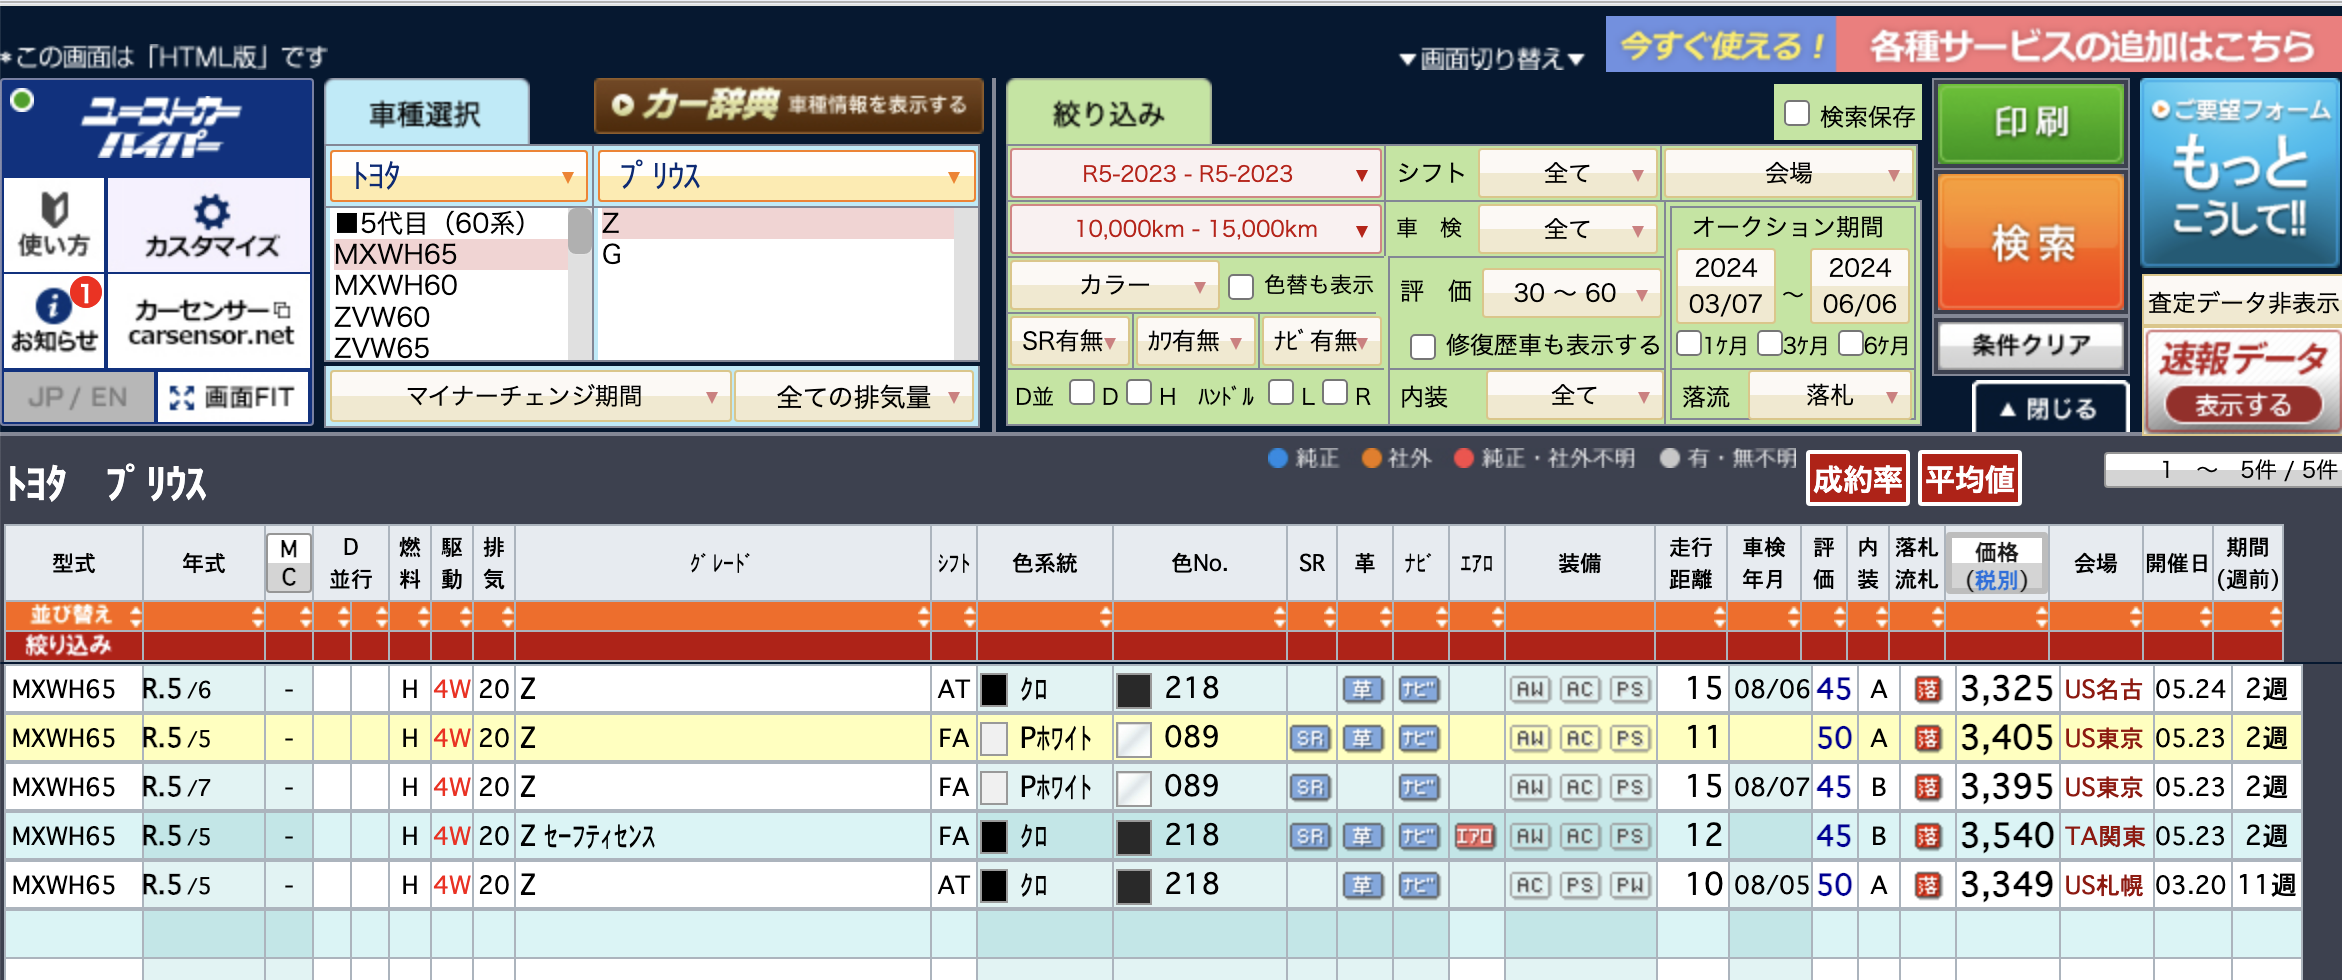Click AC icon in 3,540 row
The image size is (2342, 980).
pyautogui.click(x=1580, y=836)
